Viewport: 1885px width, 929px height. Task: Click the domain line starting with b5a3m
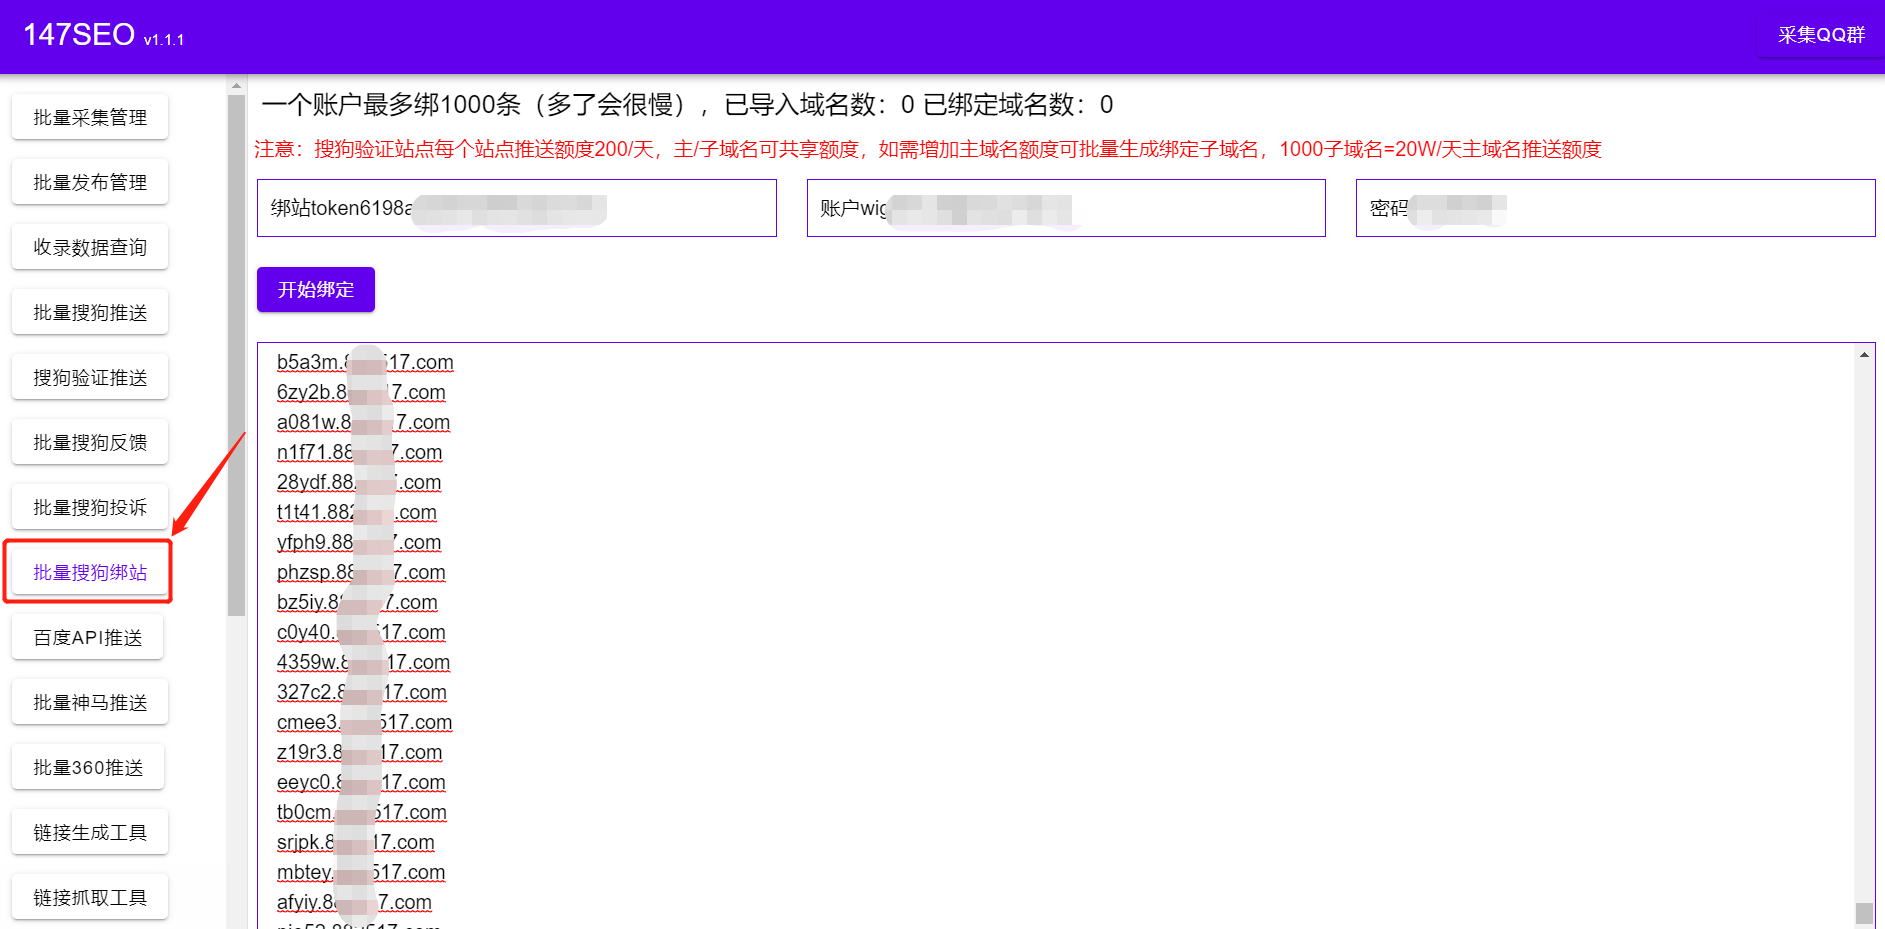click(365, 362)
